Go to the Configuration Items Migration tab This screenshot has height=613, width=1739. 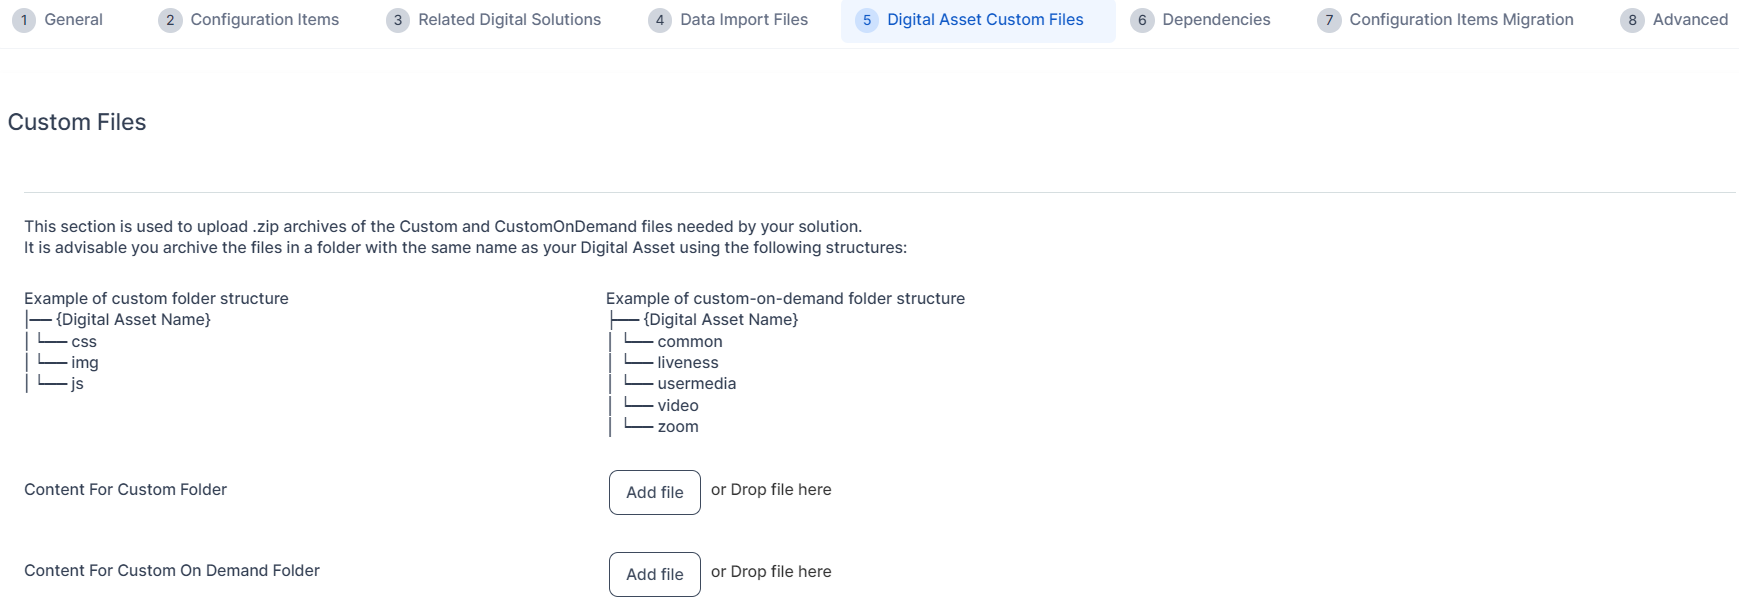1460,20
